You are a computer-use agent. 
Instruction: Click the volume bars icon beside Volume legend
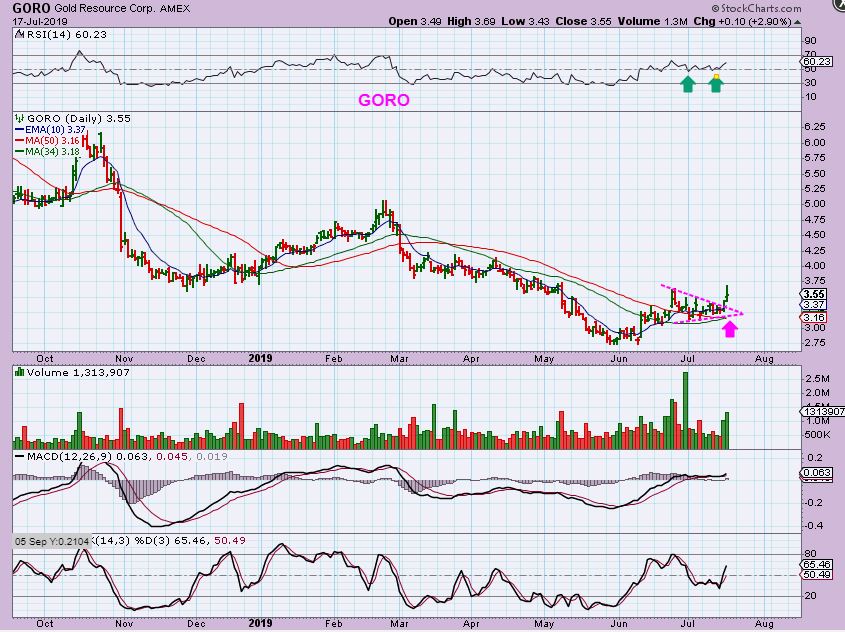[19, 372]
